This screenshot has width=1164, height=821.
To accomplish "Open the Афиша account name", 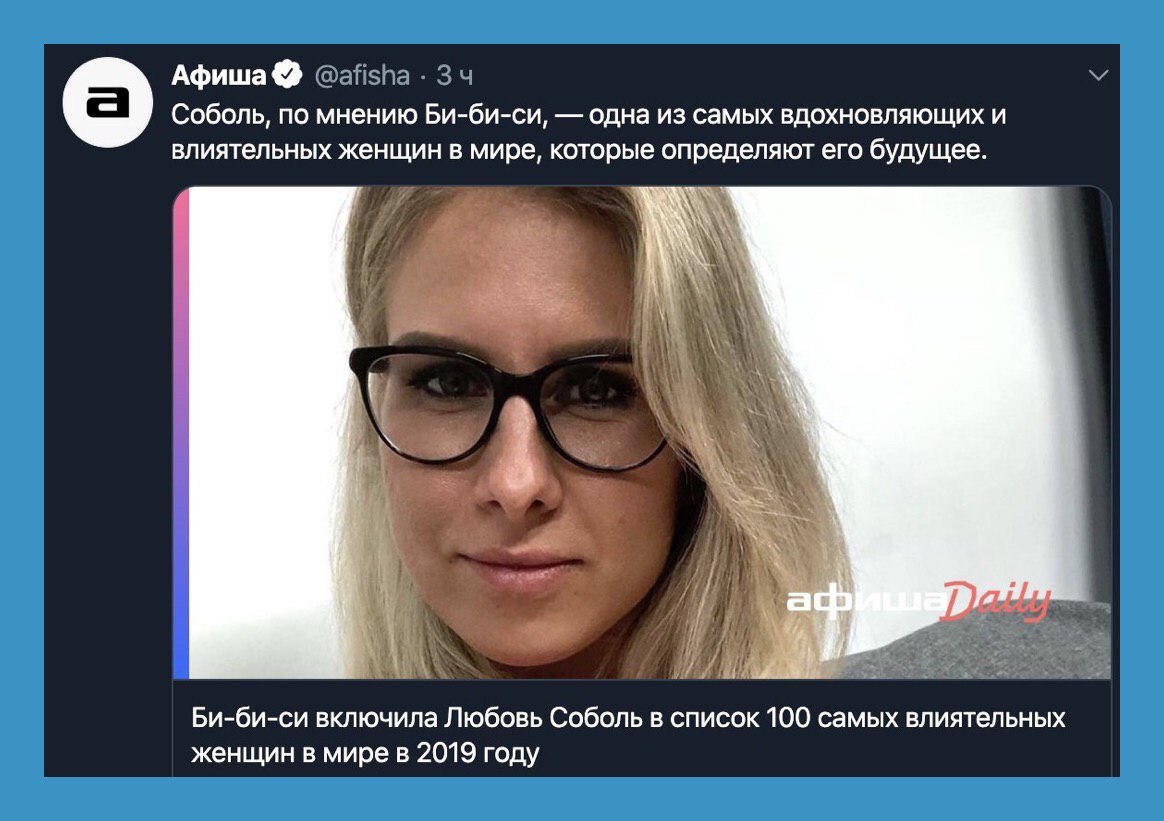I will tap(218, 75).
